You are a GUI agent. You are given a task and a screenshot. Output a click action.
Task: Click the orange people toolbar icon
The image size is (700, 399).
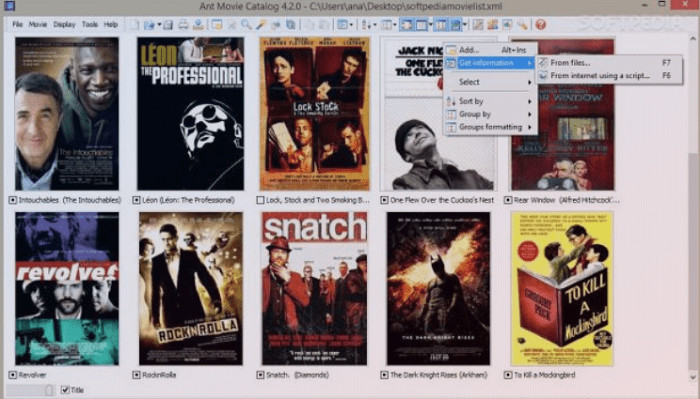tap(493, 25)
